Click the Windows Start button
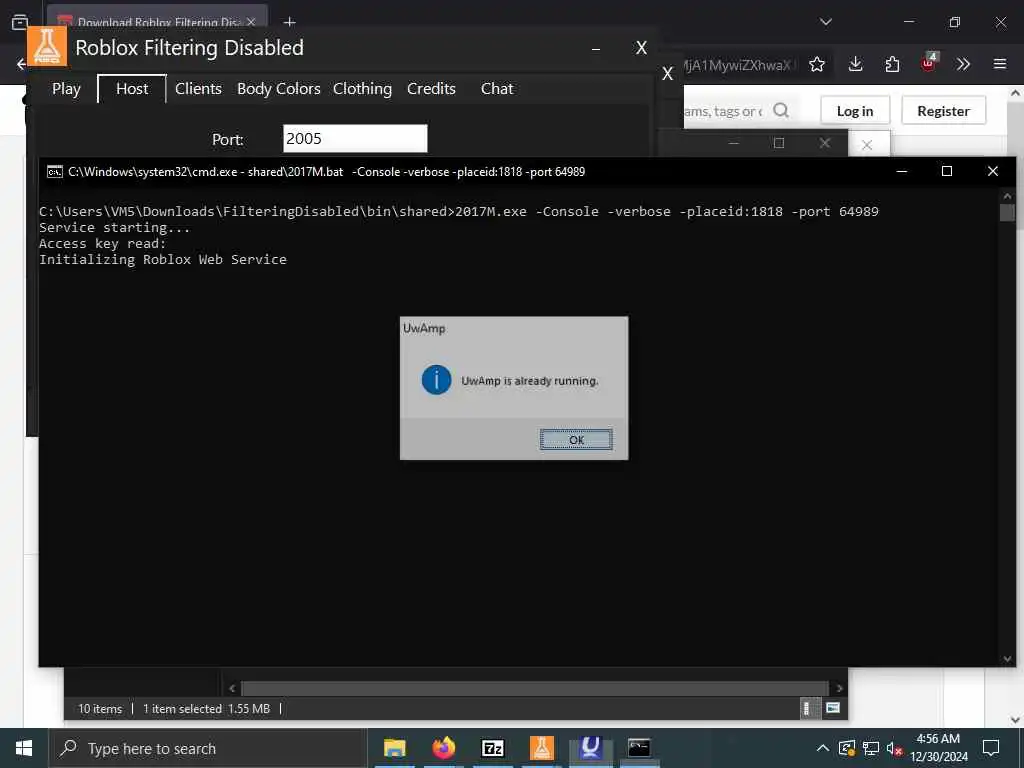 [x=24, y=748]
